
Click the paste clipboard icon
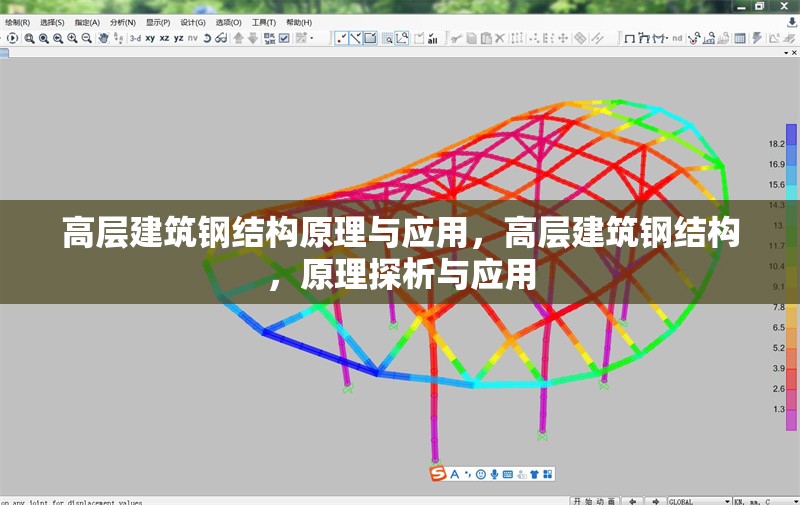click(486, 38)
